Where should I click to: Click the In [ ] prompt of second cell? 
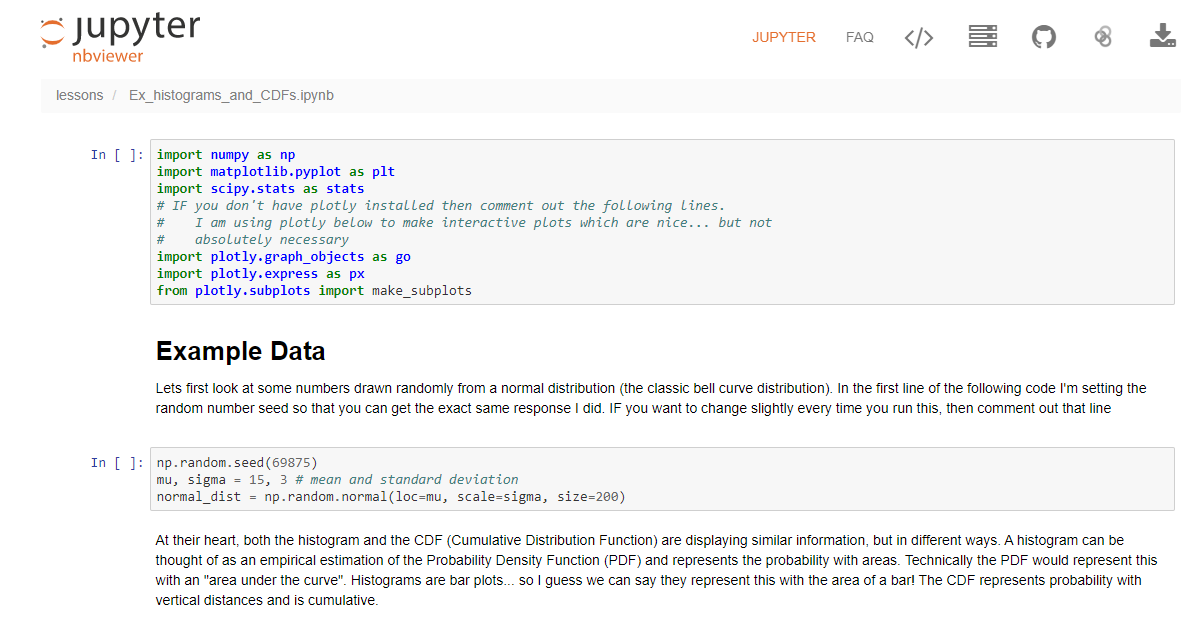pyautogui.click(x=117, y=462)
